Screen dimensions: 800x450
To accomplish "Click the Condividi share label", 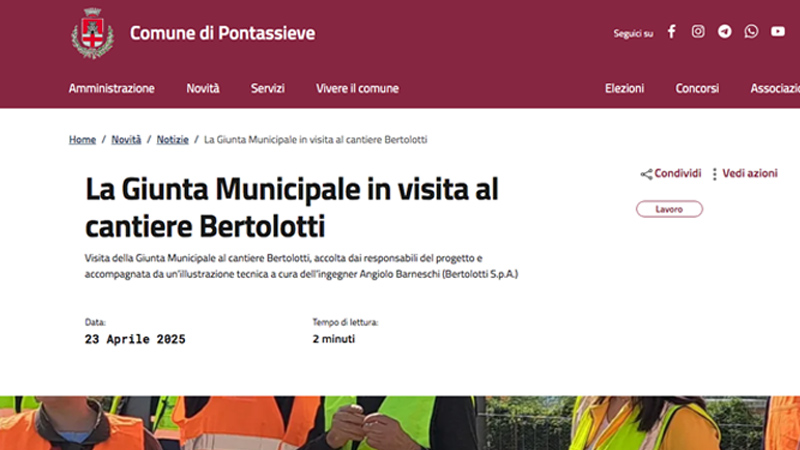I will [x=678, y=173].
